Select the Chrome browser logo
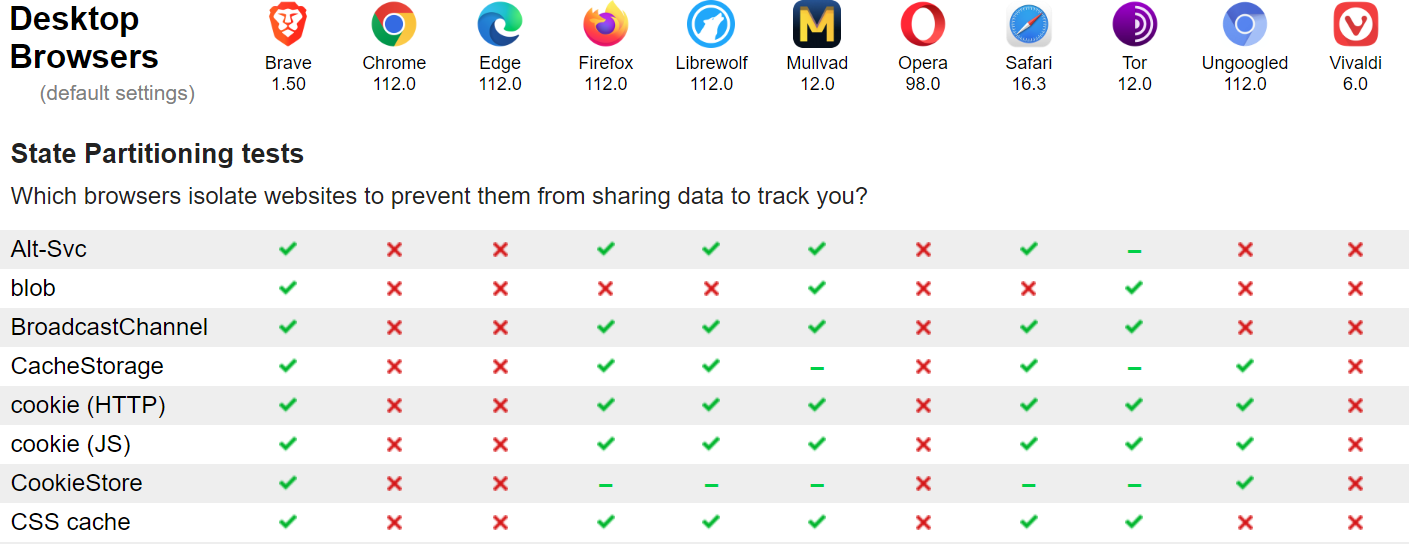 coord(394,24)
